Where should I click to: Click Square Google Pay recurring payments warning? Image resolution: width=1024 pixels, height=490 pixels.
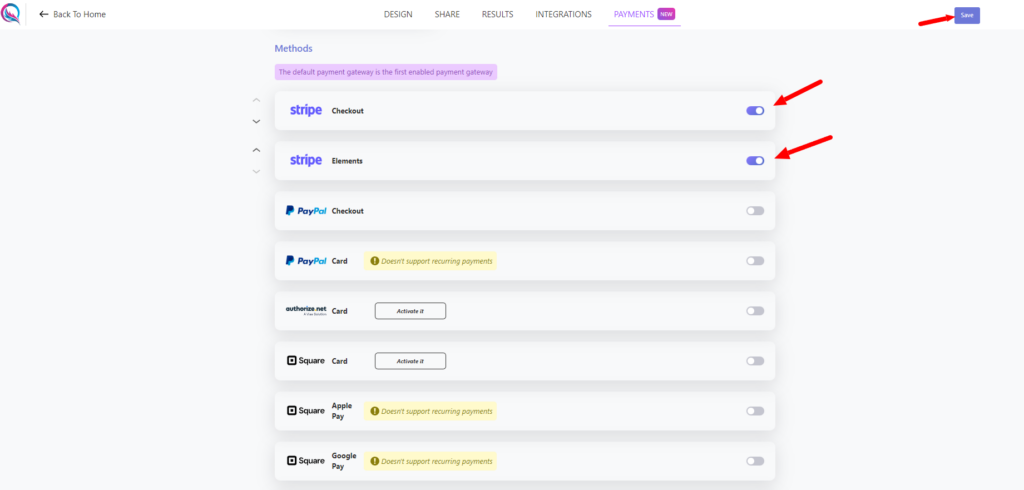point(430,461)
